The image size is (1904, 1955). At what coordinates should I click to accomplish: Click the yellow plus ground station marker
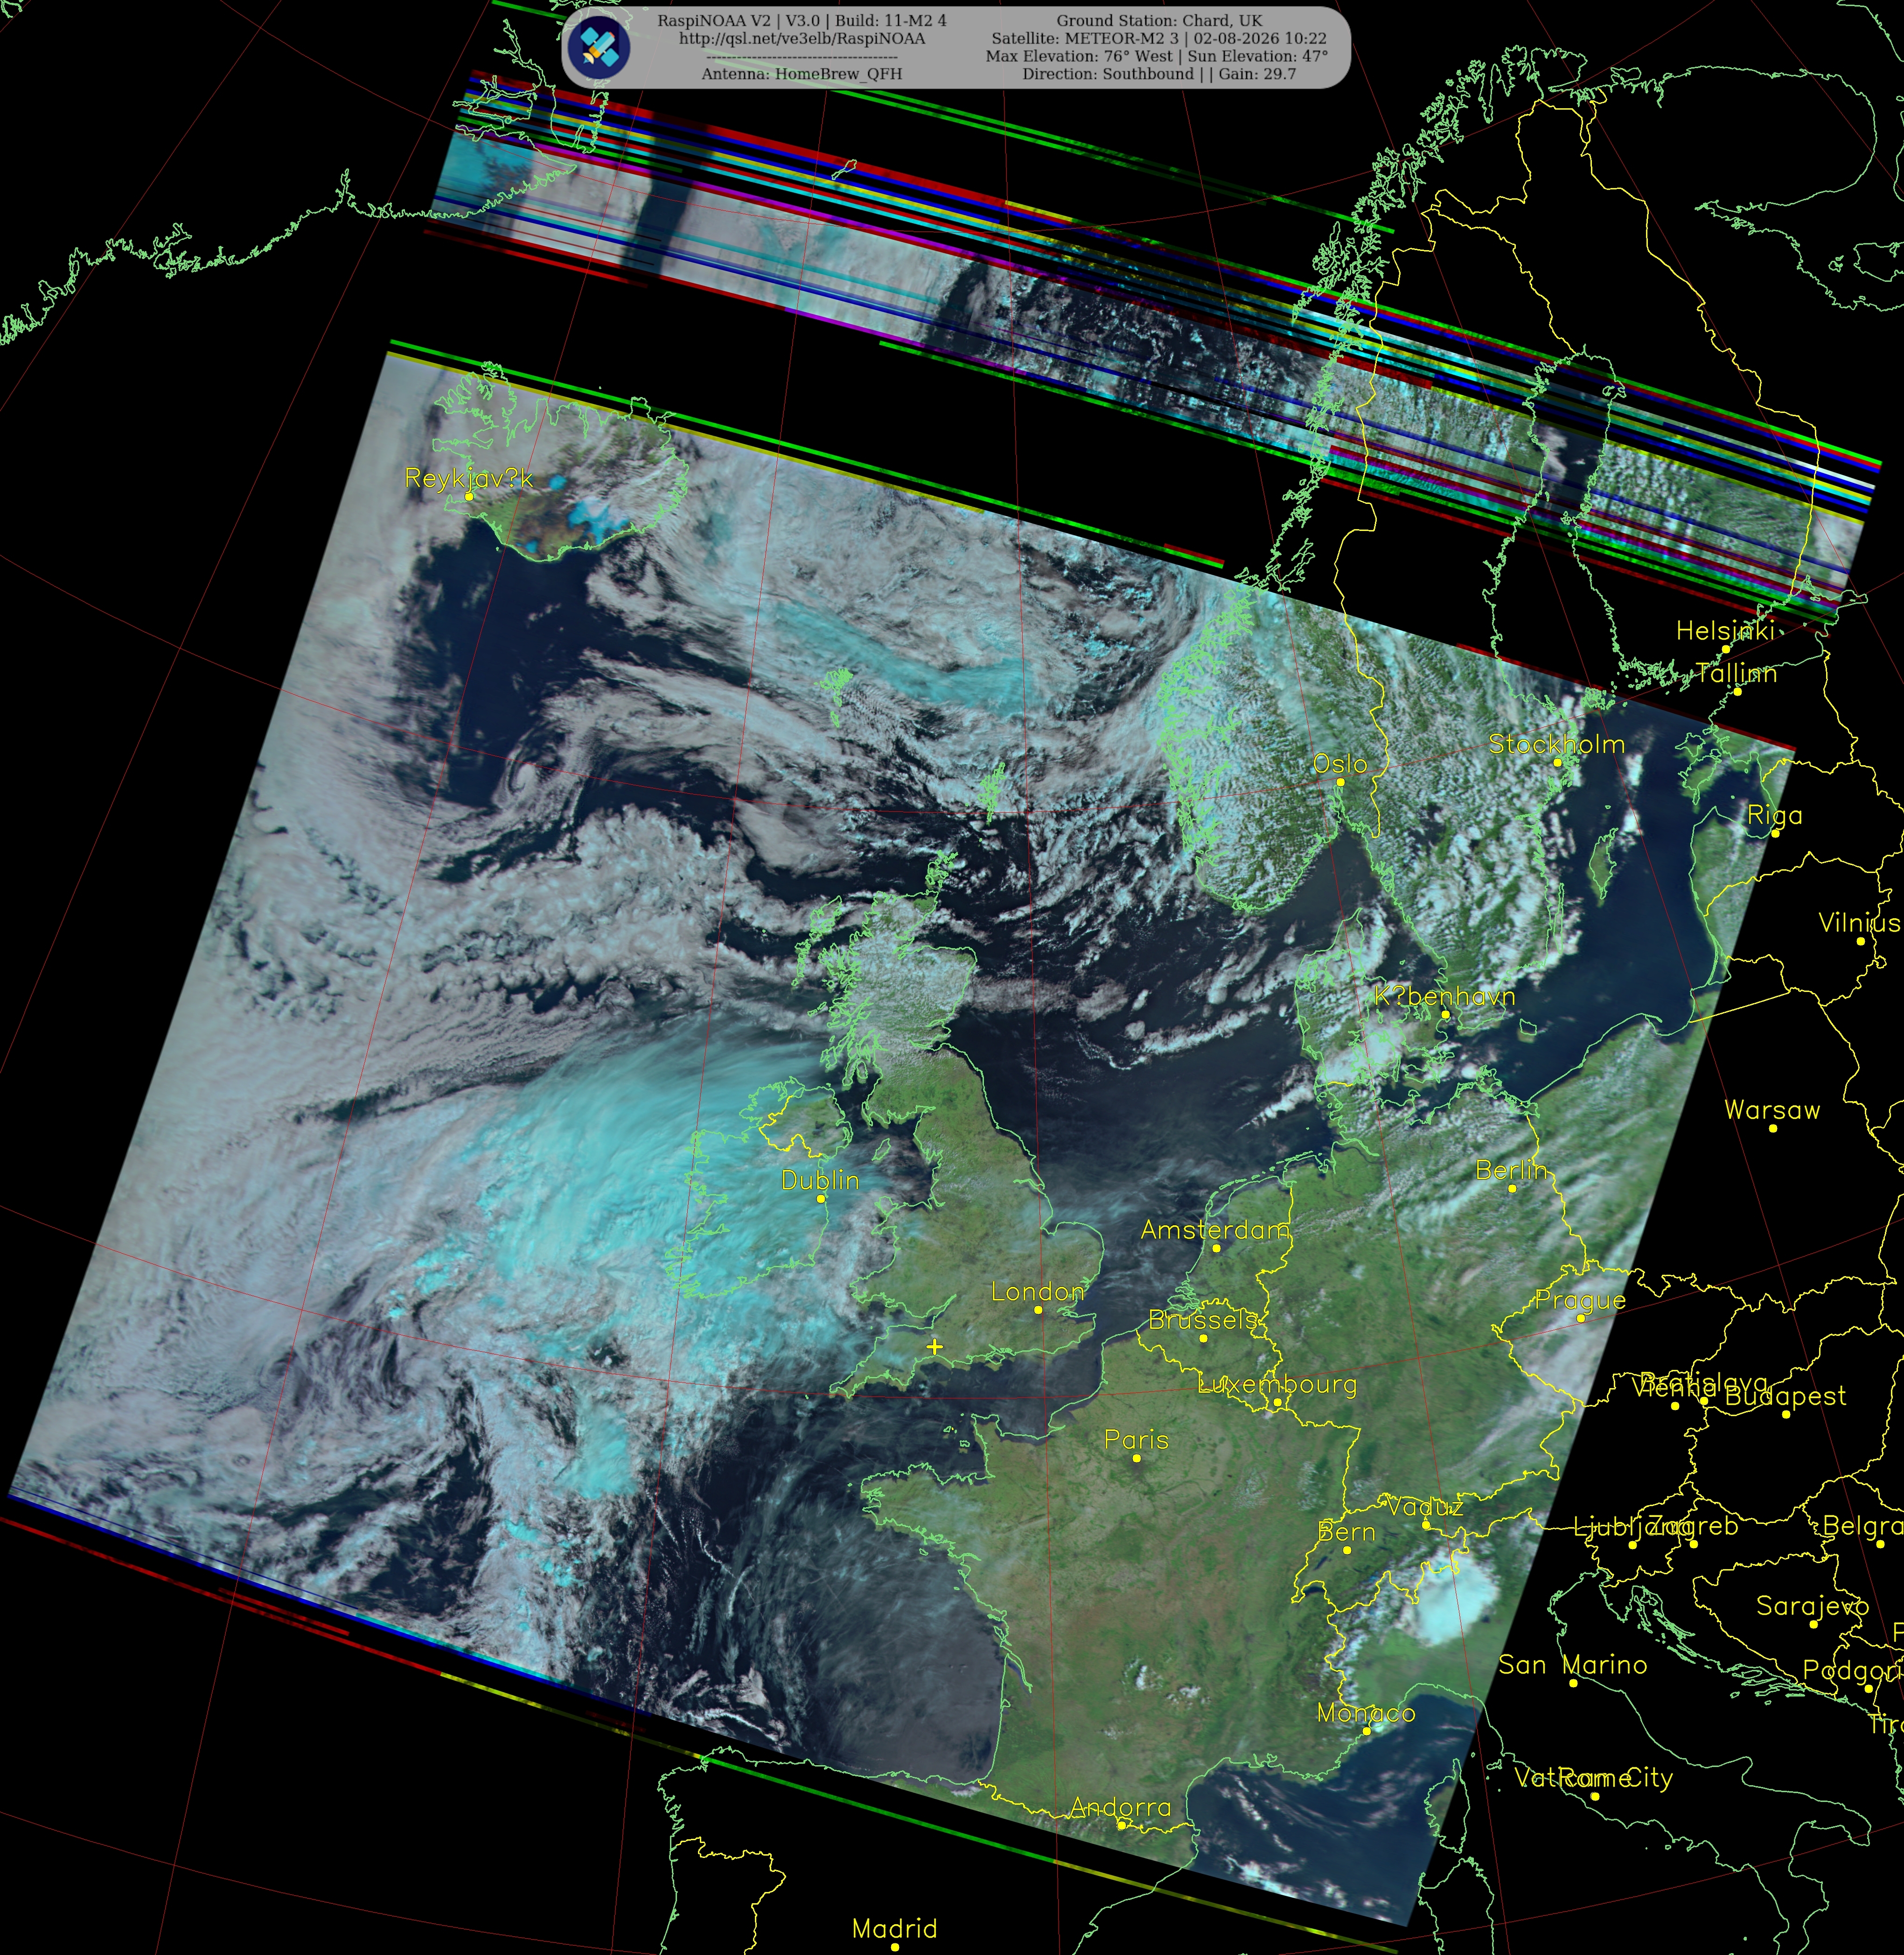[934, 1347]
